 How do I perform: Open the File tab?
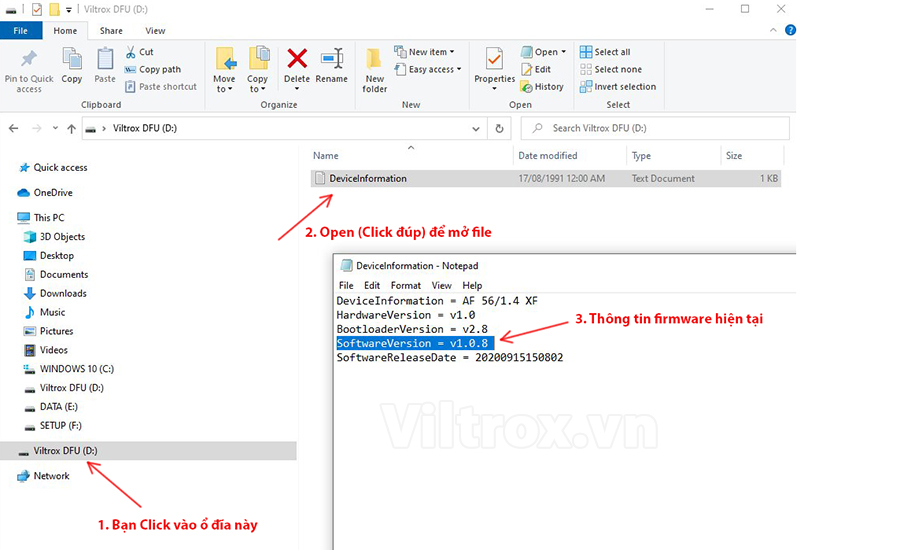(x=21, y=30)
